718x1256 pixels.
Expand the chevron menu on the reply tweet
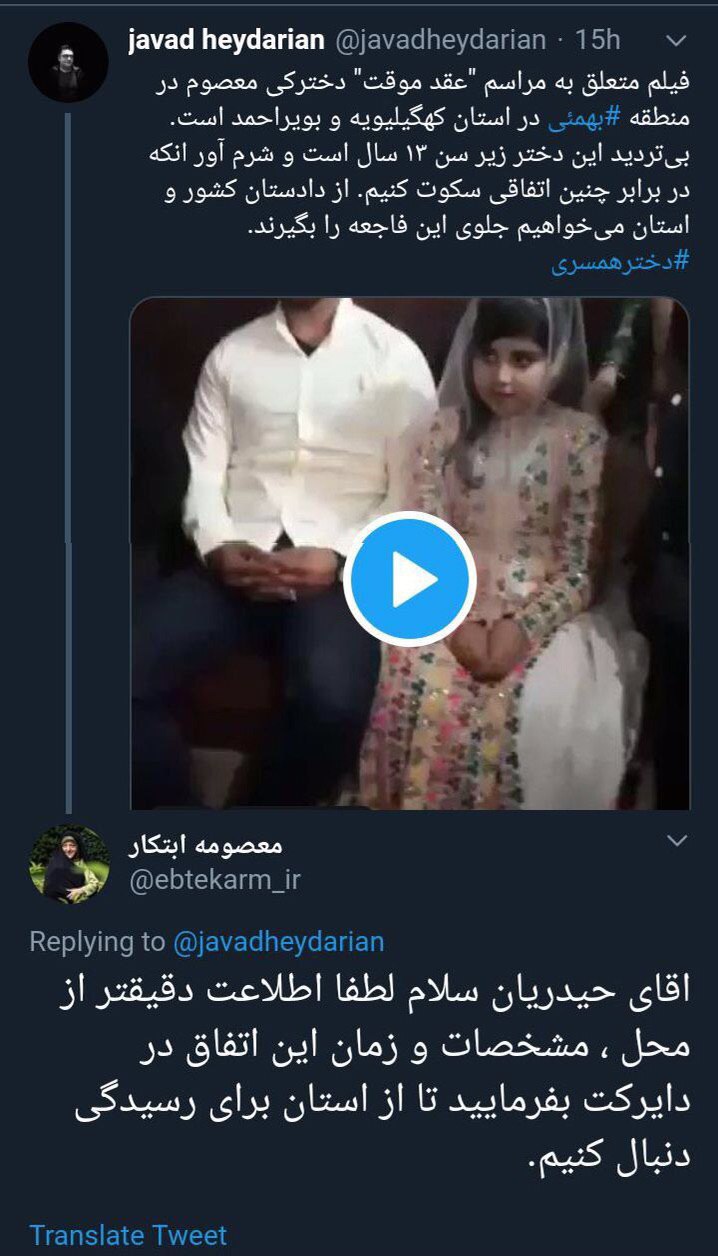(x=676, y=838)
